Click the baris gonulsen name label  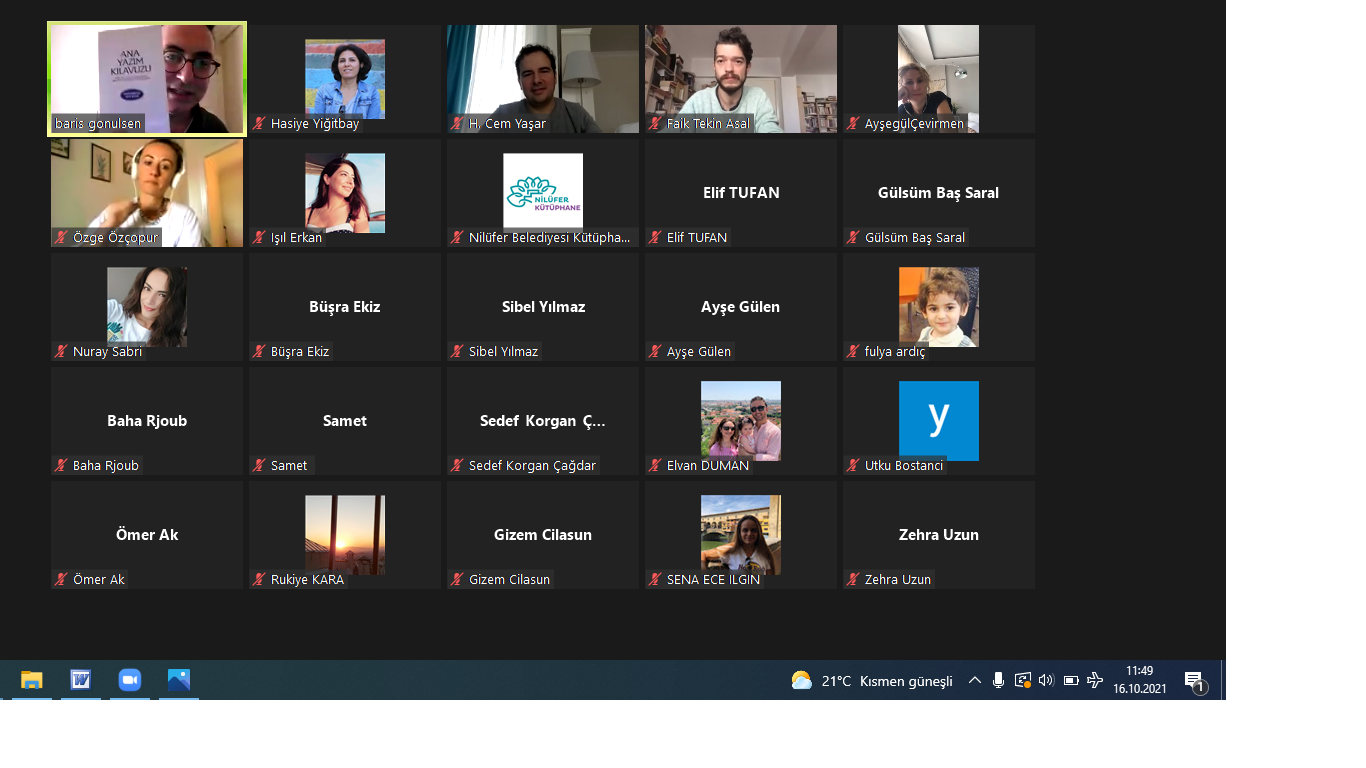[98, 124]
